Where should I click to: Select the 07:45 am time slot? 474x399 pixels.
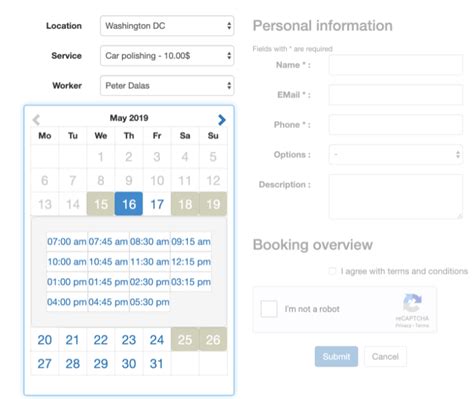point(108,241)
